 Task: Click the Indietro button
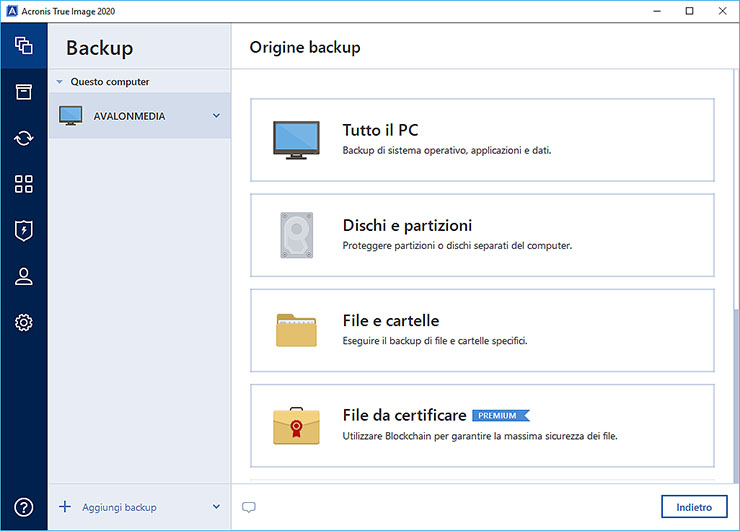click(694, 507)
